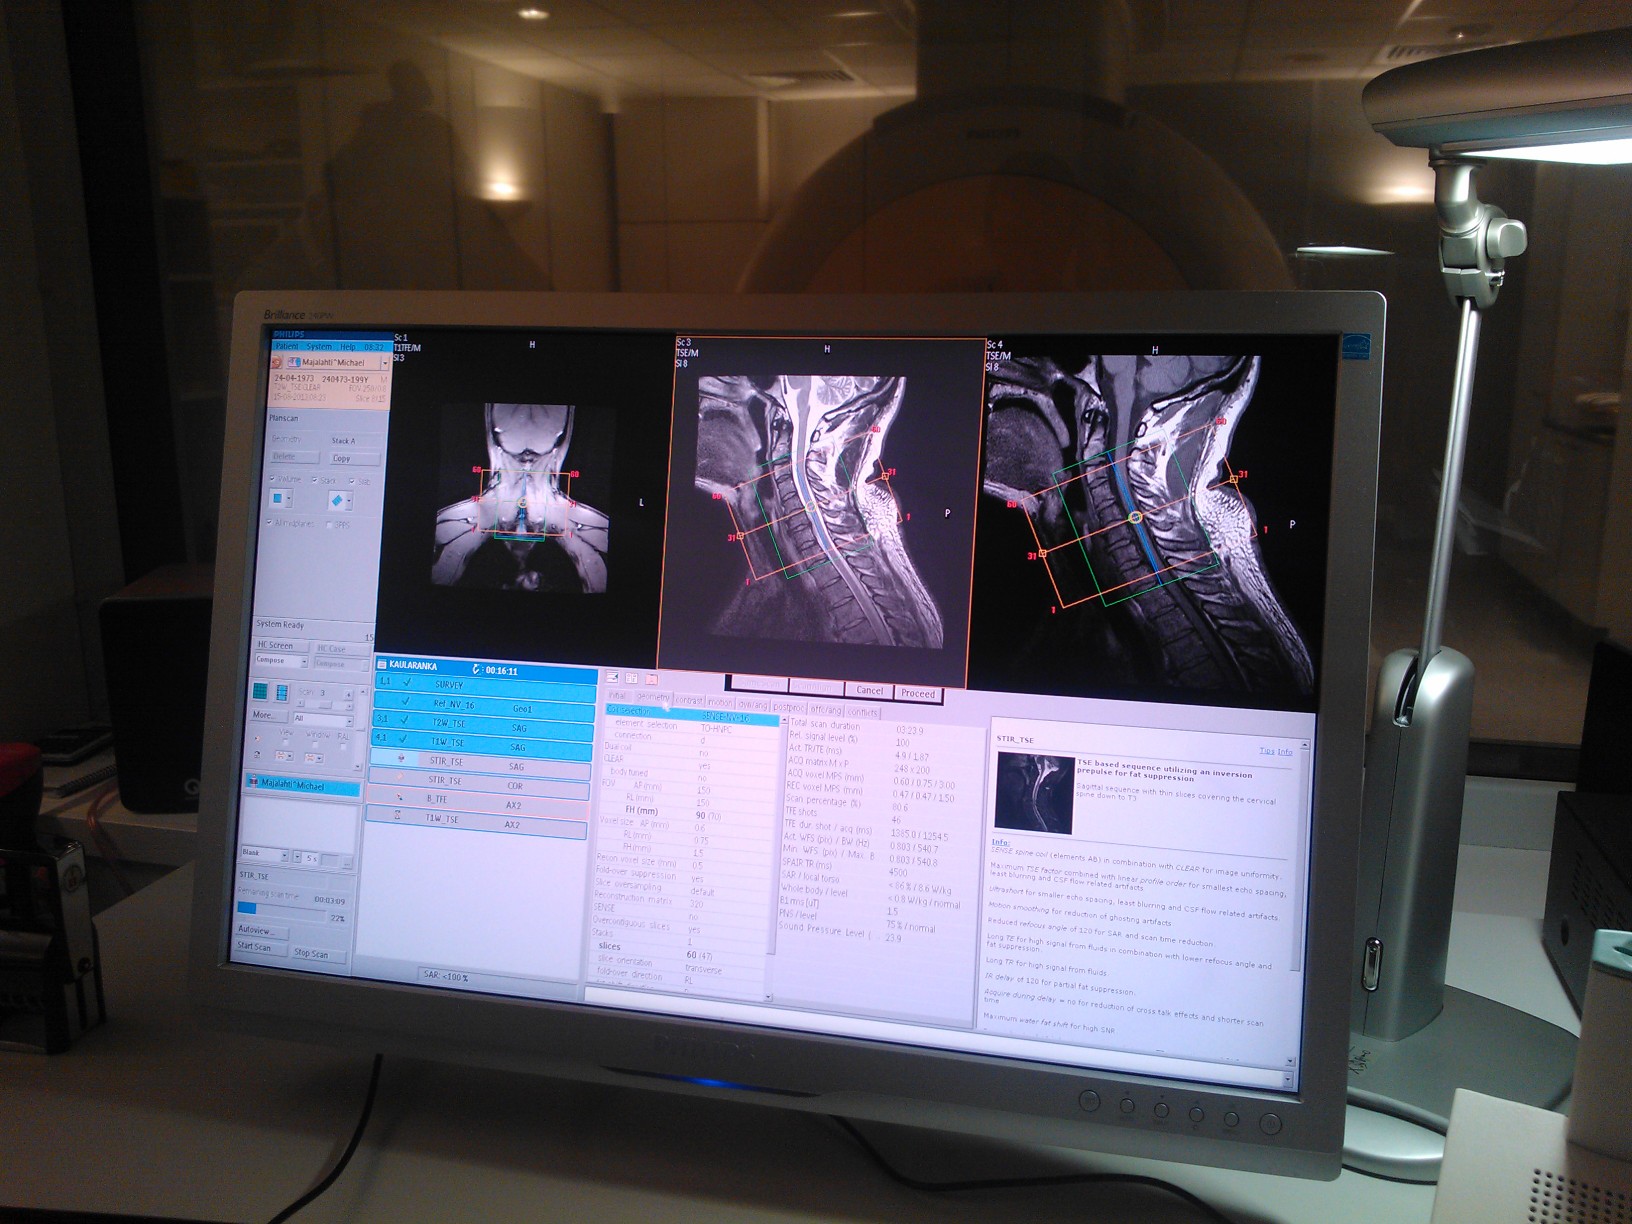Toggle the Stack checkbox in Planscan

(x=315, y=480)
